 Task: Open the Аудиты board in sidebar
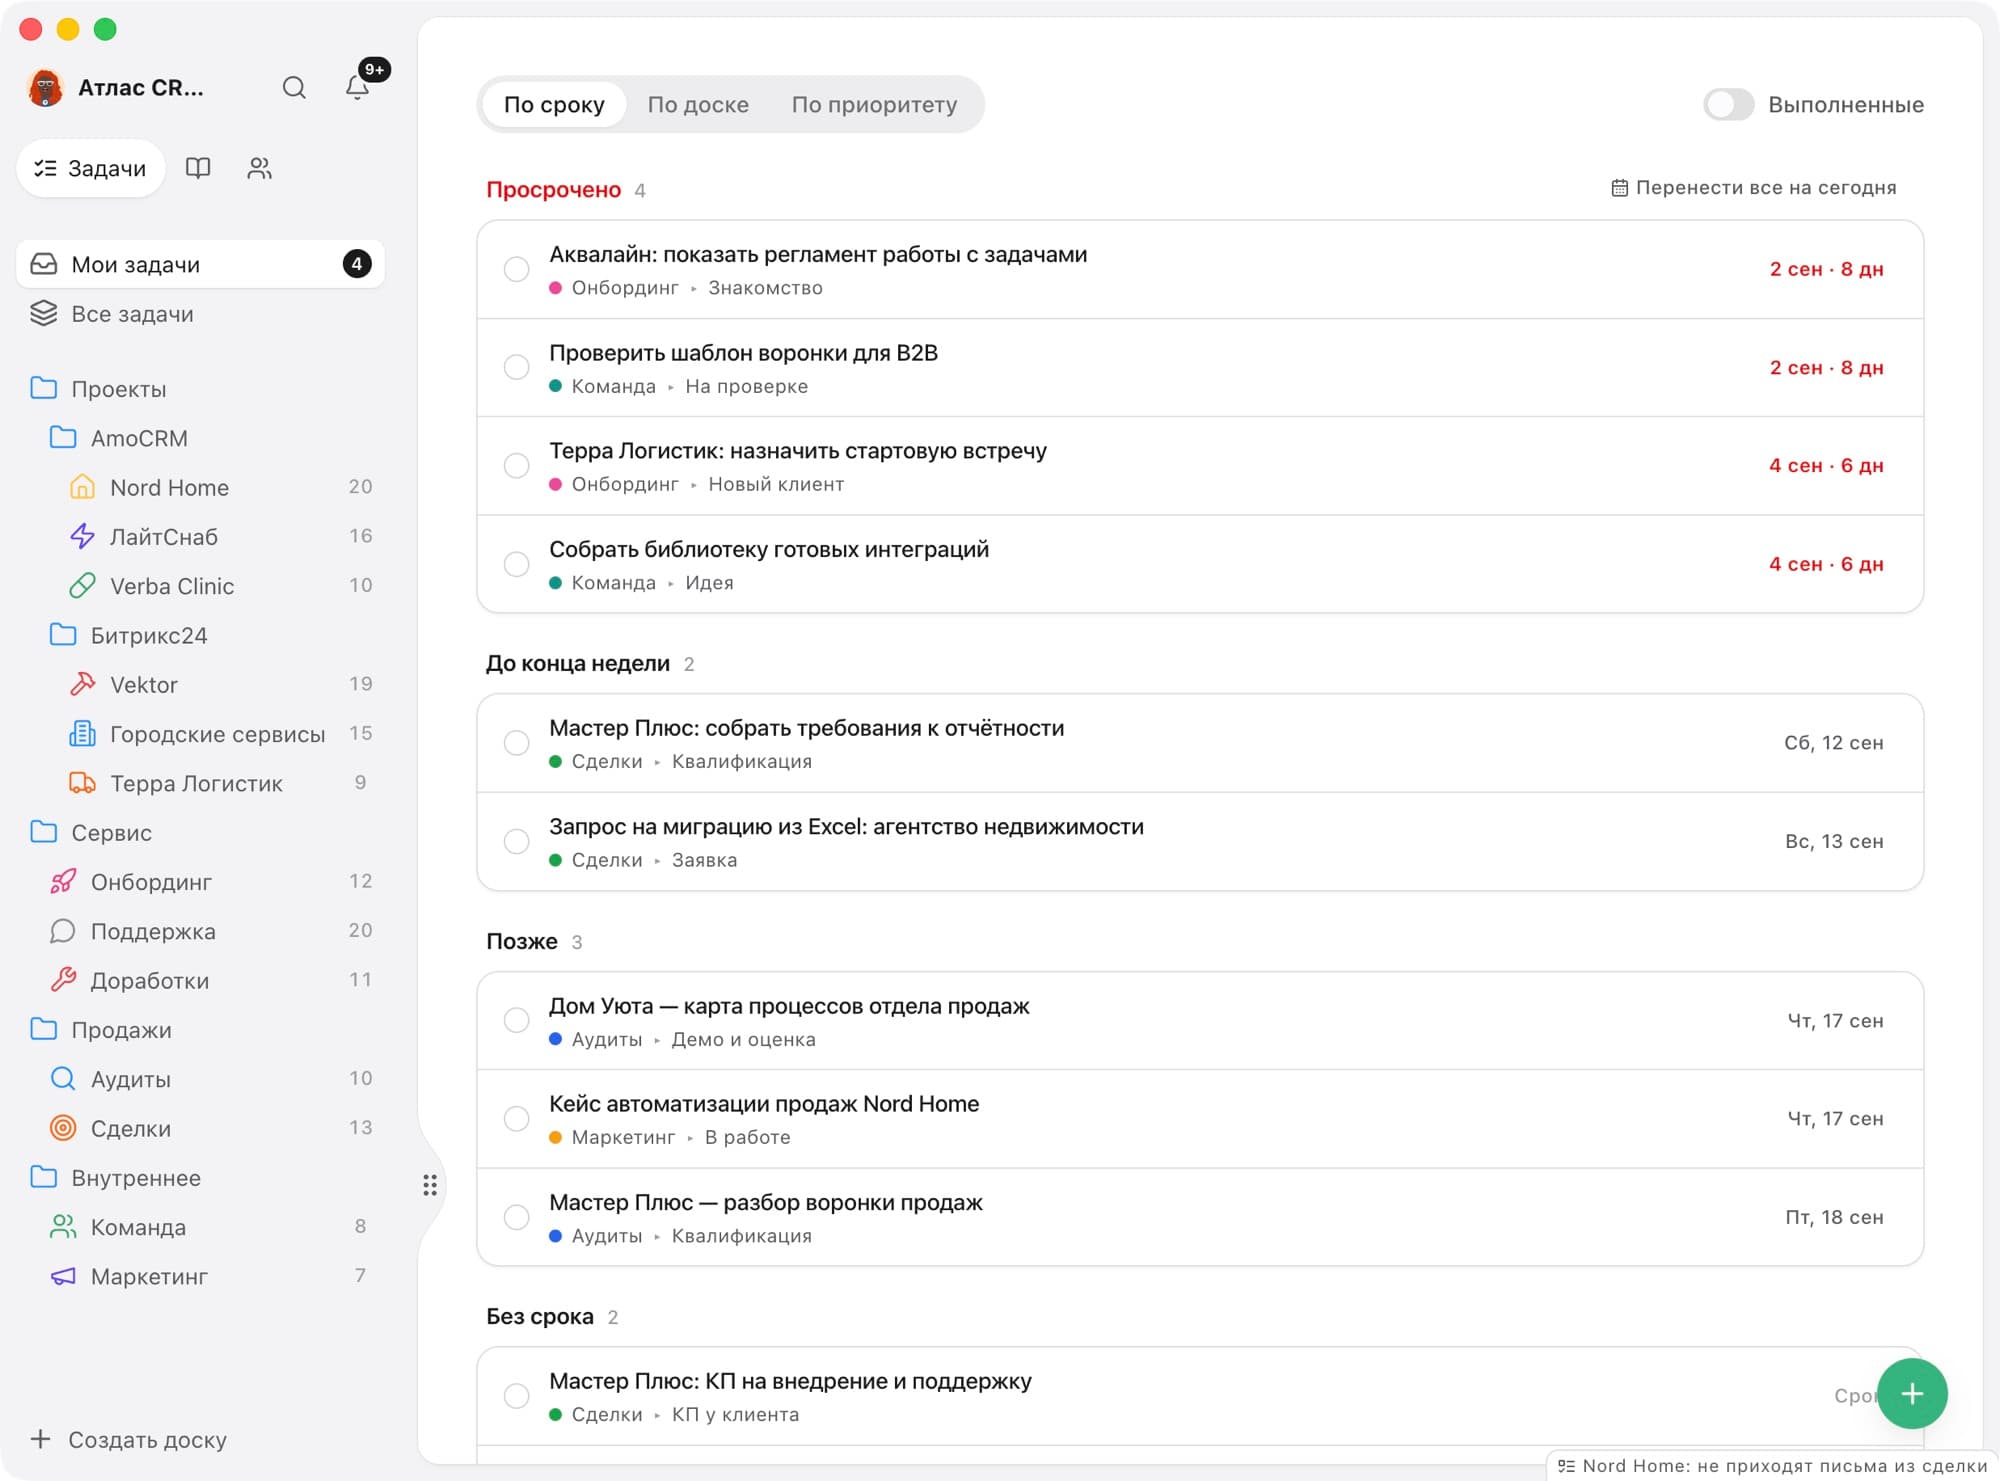[200, 1079]
